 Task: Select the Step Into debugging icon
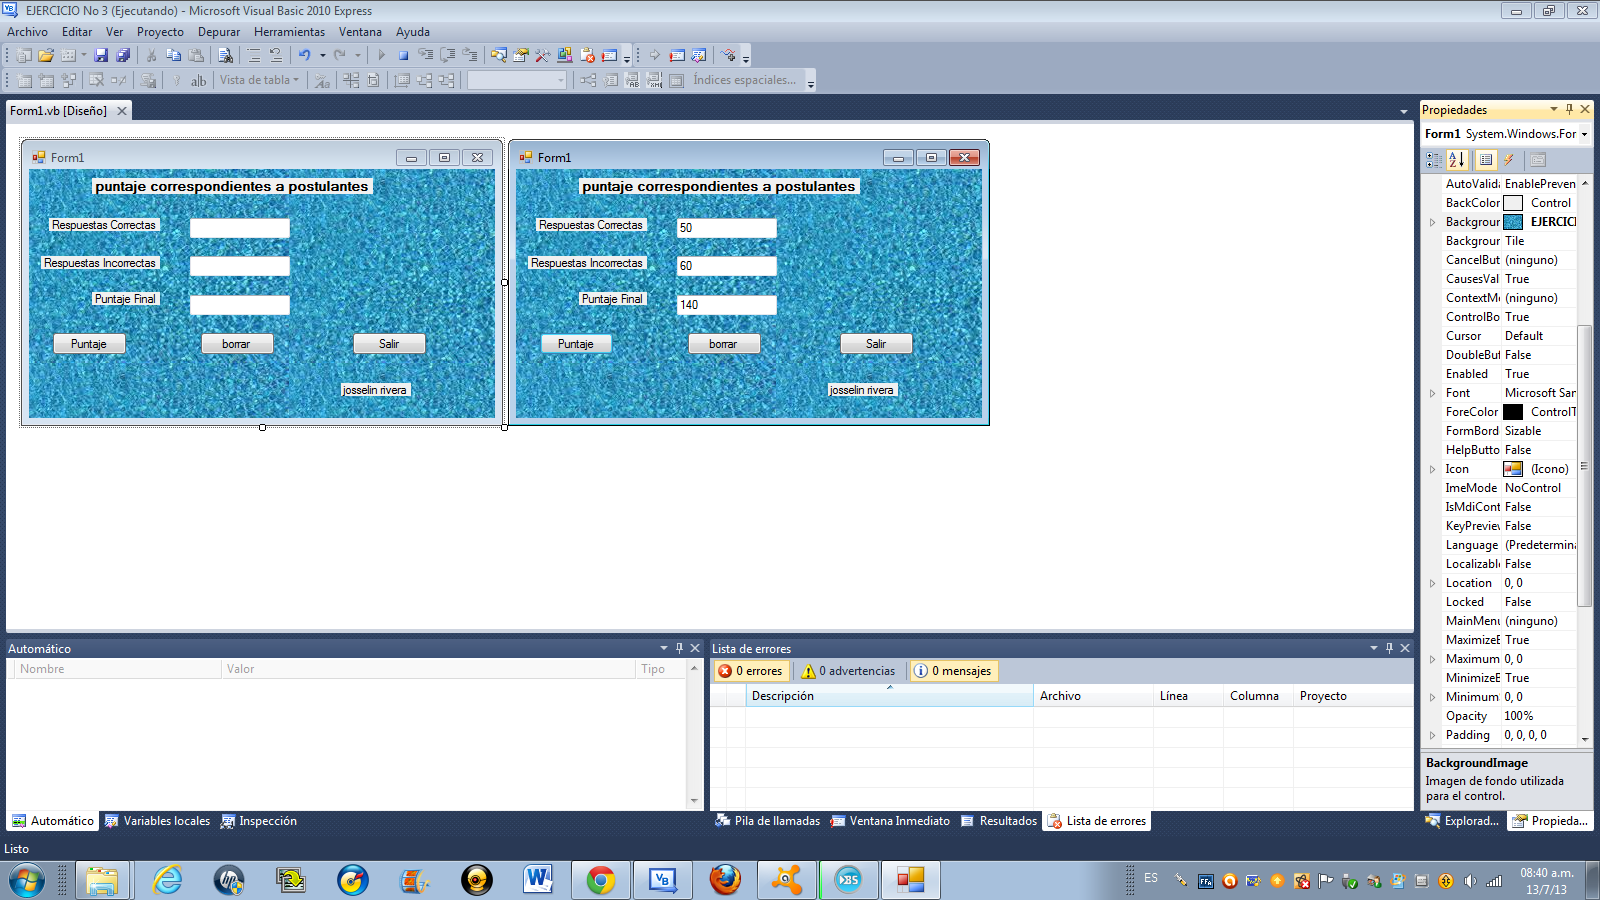(x=426, y=55)
